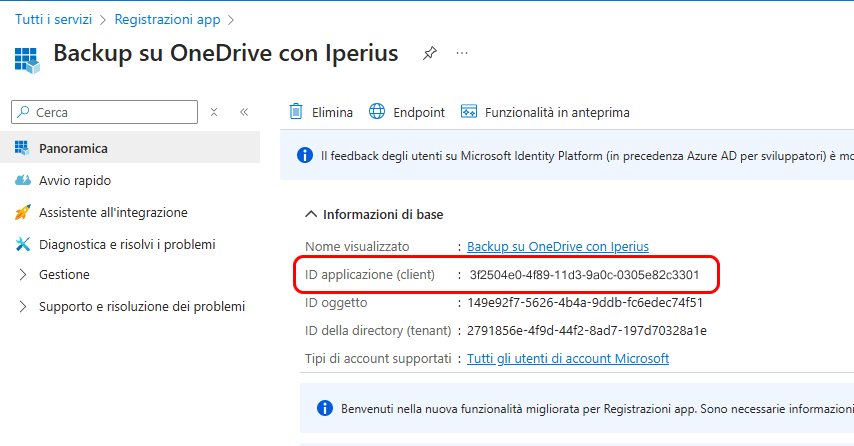
Task: Open the Backup su OneDrive con Iperius link
Action: 558,247
